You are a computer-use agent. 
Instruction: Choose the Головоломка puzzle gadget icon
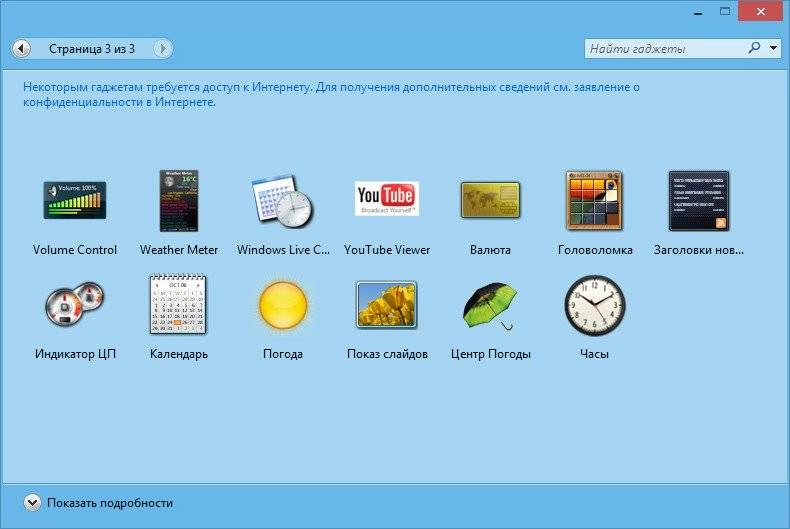(595, 201)
